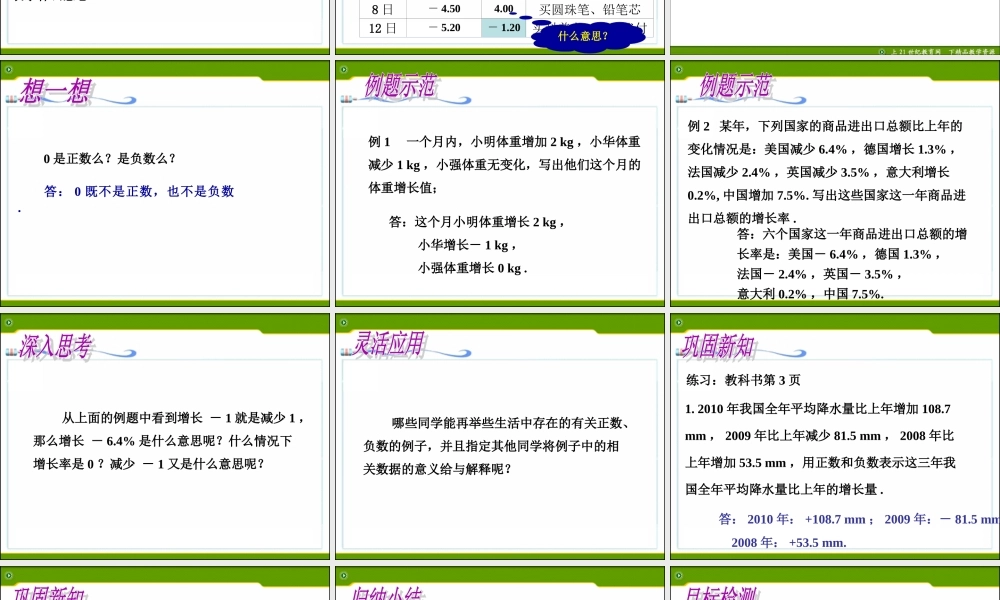
Task: Click the highlighted − 1.20 table cell
Action: 504,28
